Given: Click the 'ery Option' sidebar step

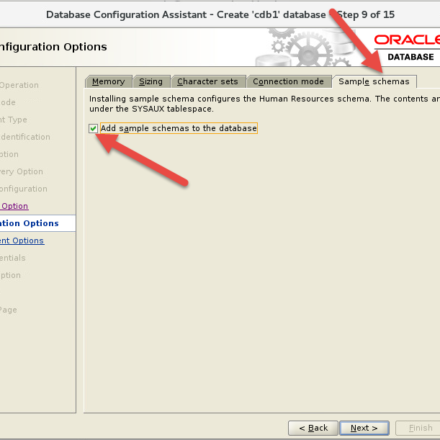Looking at the screenshot, I should [x=22, y=172].
